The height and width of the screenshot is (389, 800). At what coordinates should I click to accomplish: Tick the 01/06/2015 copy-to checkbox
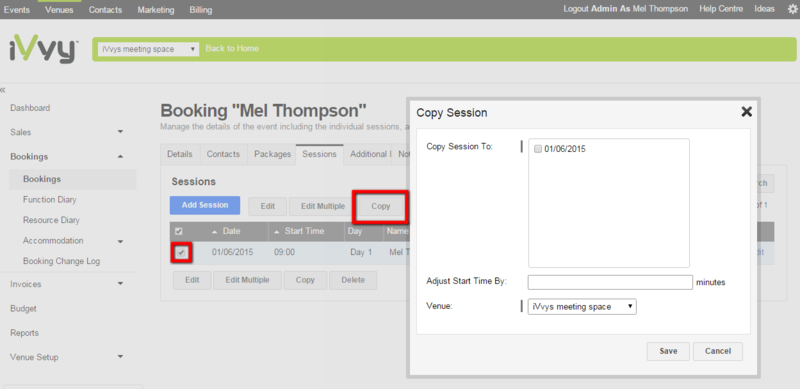tap(537, 149)
